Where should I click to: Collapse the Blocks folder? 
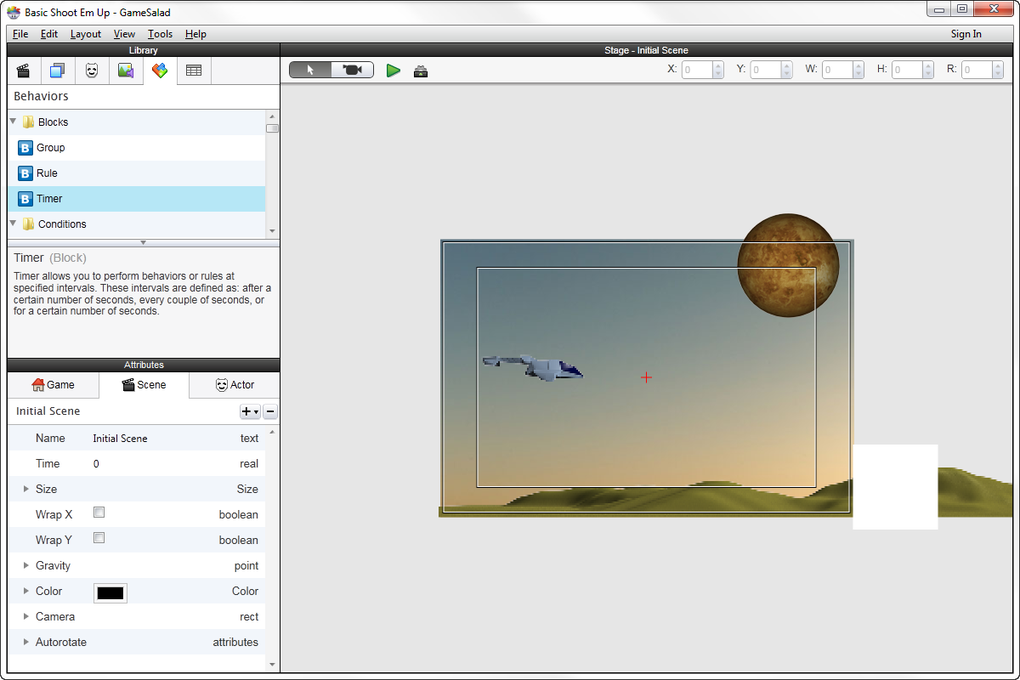[x=13, y=122]
